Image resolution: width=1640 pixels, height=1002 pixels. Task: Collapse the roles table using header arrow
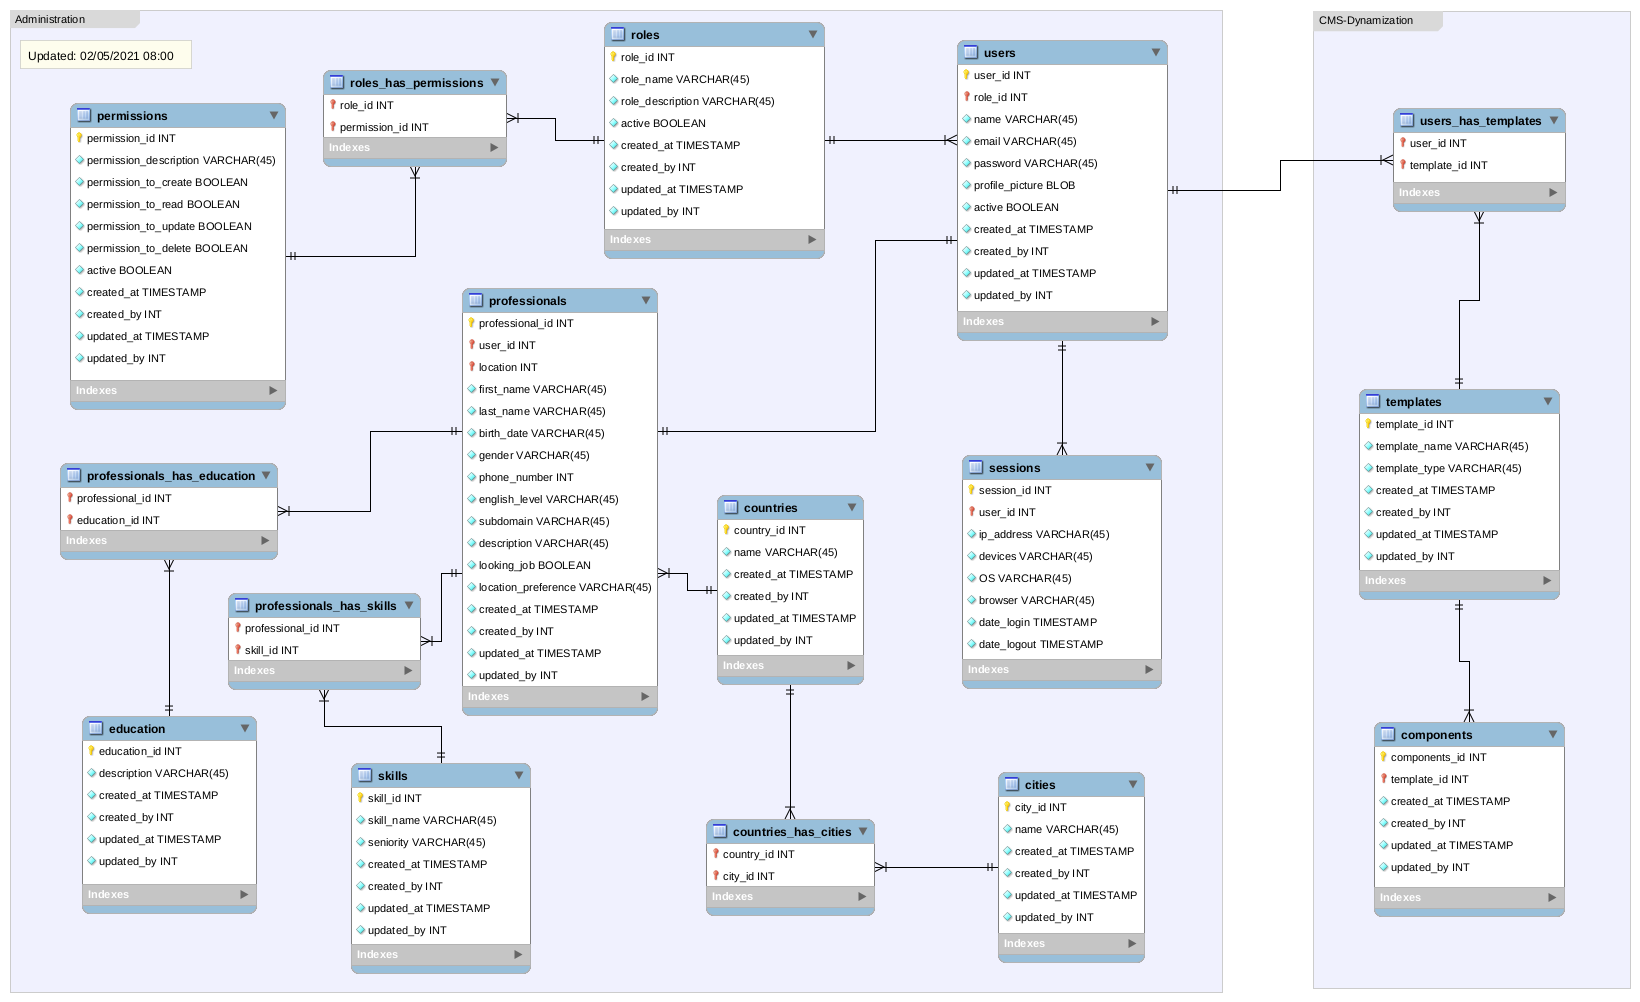pyautogui.click(x=813, y=35)
